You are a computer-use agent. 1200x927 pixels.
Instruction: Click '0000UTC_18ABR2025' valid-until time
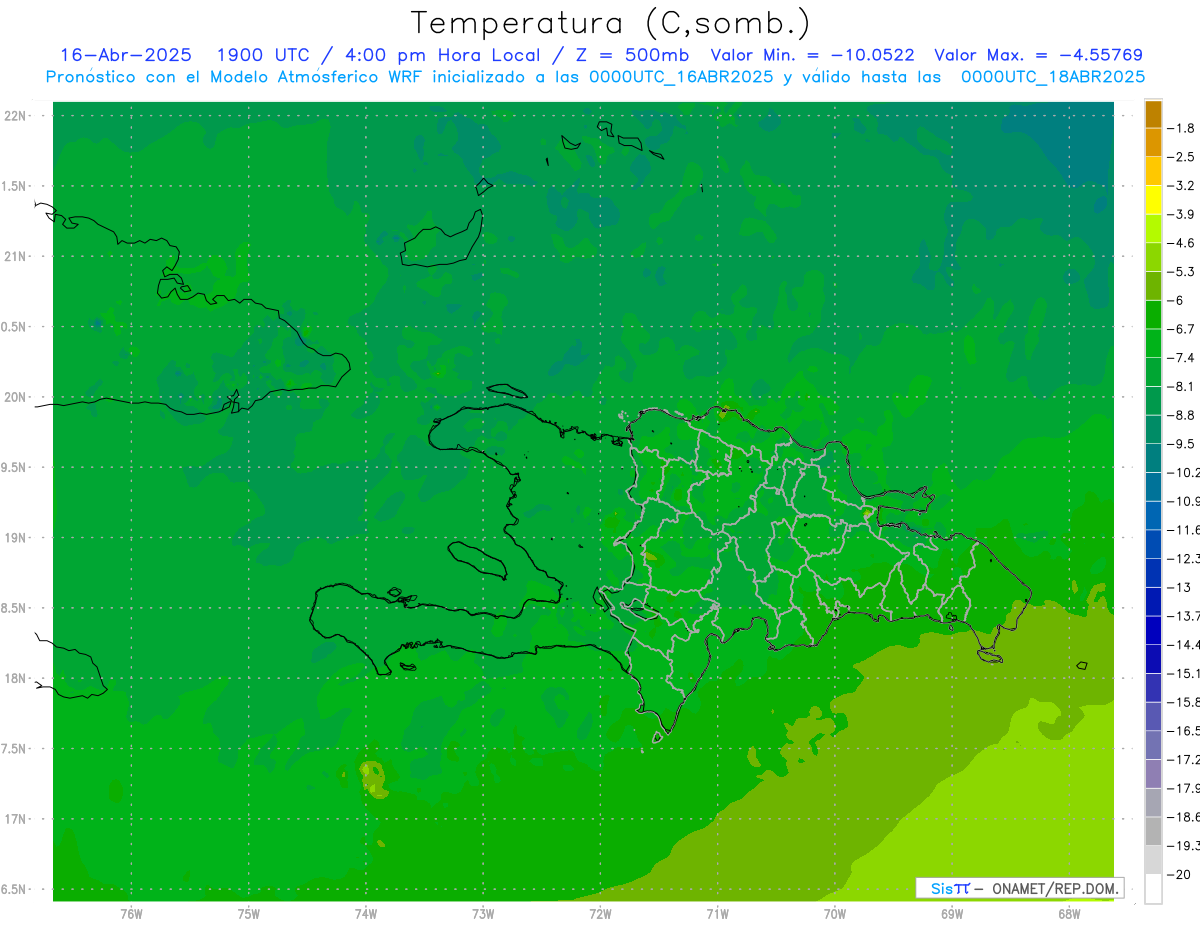pyautogui.click(x=1052, y=77)
